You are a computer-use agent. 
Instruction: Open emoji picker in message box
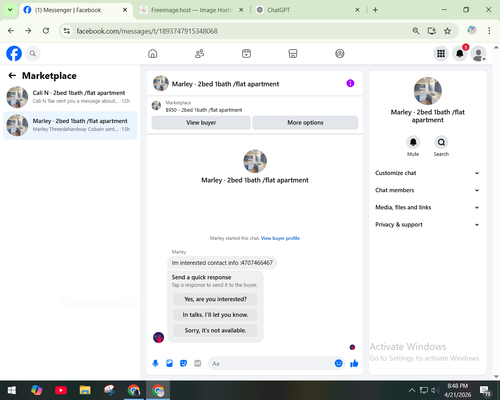(338, 363)
